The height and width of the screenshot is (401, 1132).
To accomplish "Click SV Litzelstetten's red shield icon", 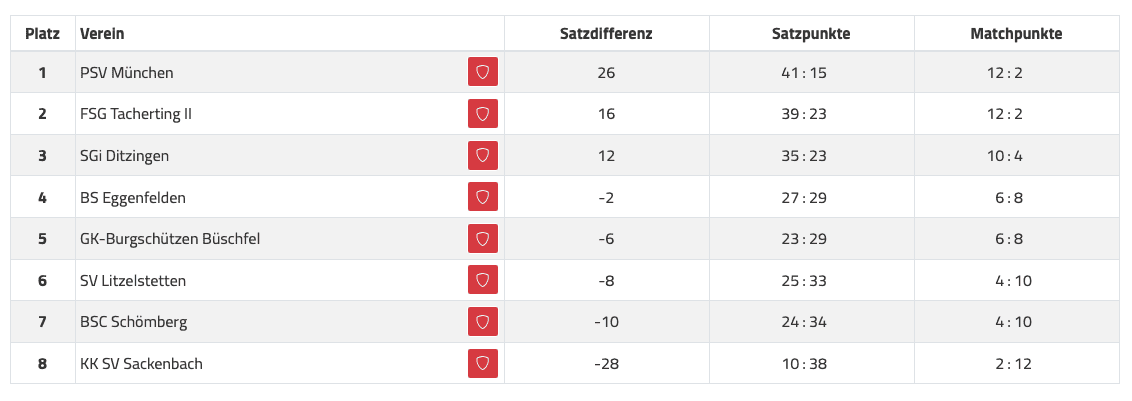I will click(482, 281).
